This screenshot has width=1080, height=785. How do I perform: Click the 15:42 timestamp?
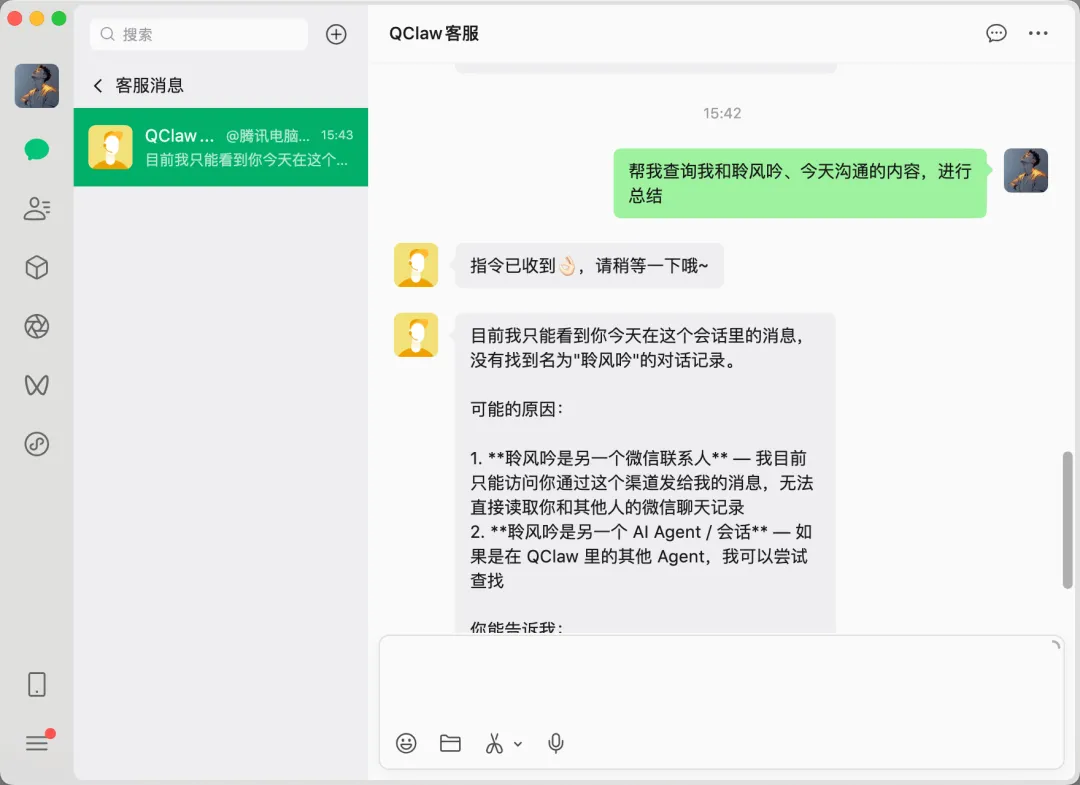[x=722, y=114]
